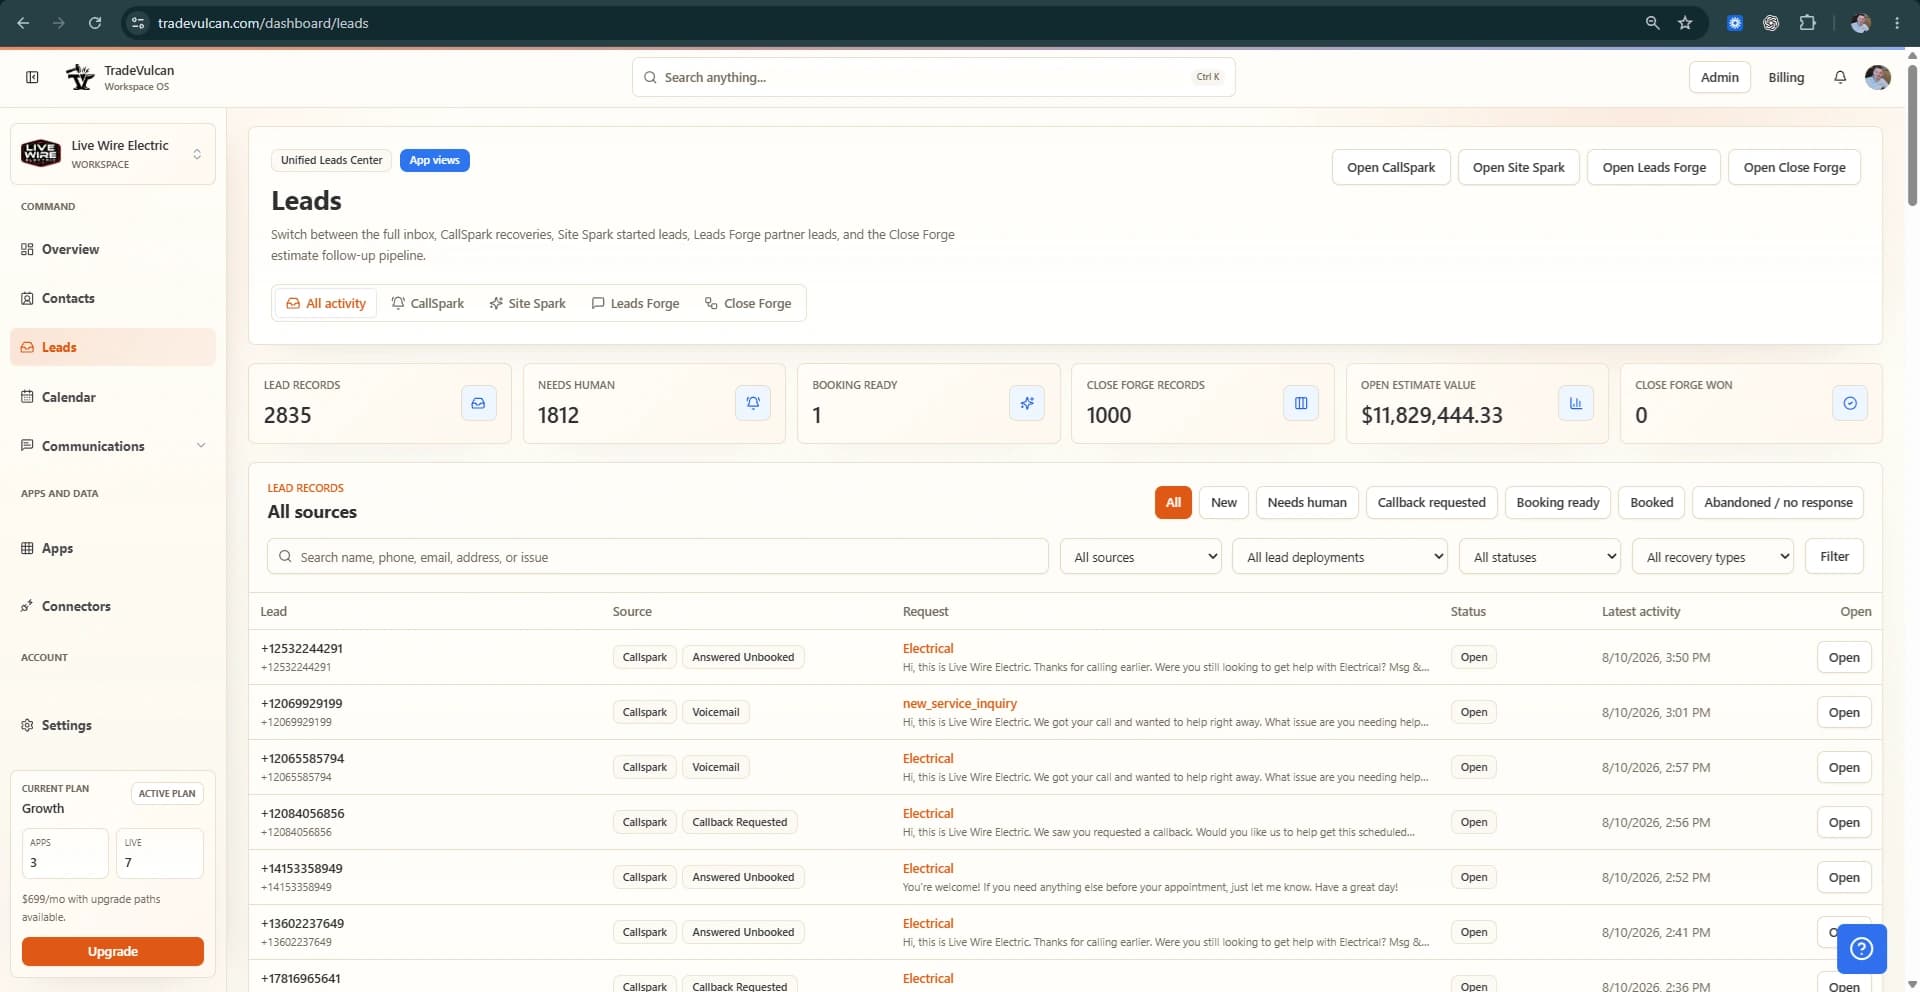Collapse the sidebar panel icon

[x=32, y=77]
